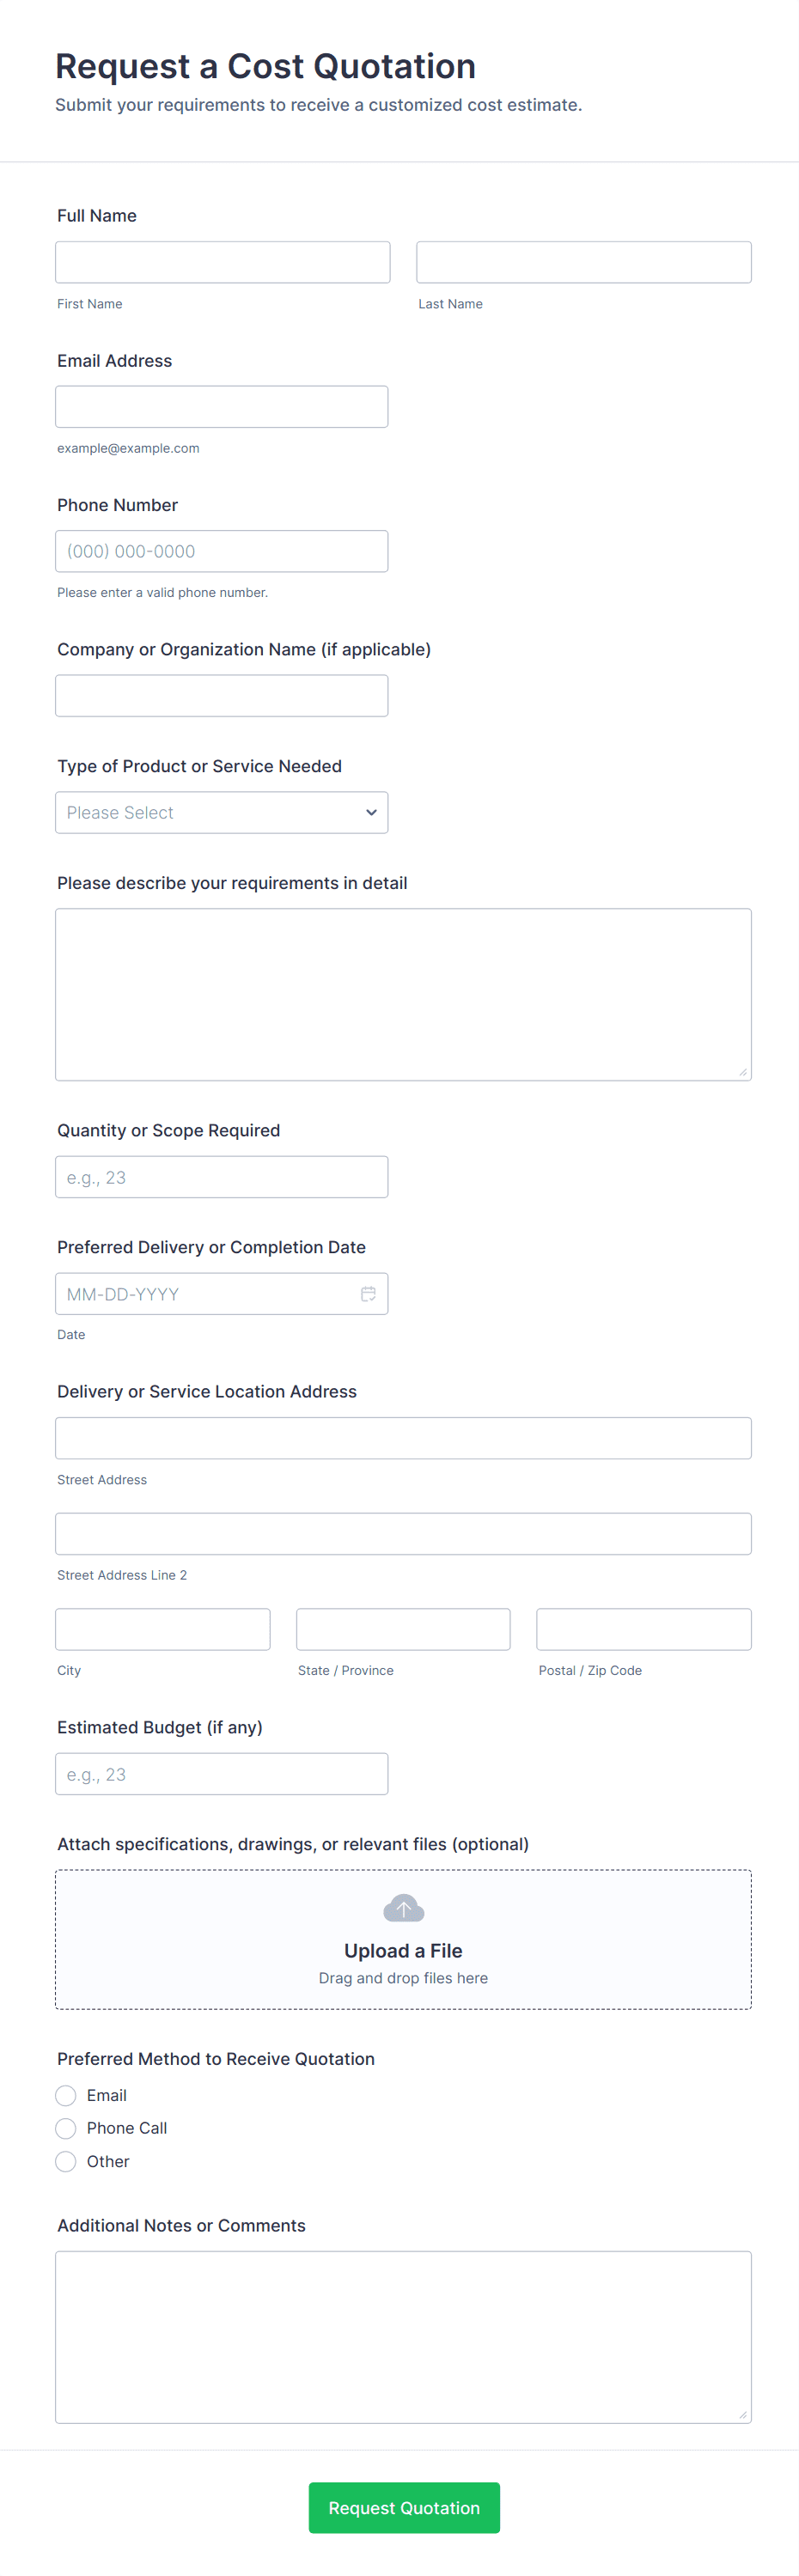Focus the requirements description text area
The image size is (799, 2576).
click(403, 994)
